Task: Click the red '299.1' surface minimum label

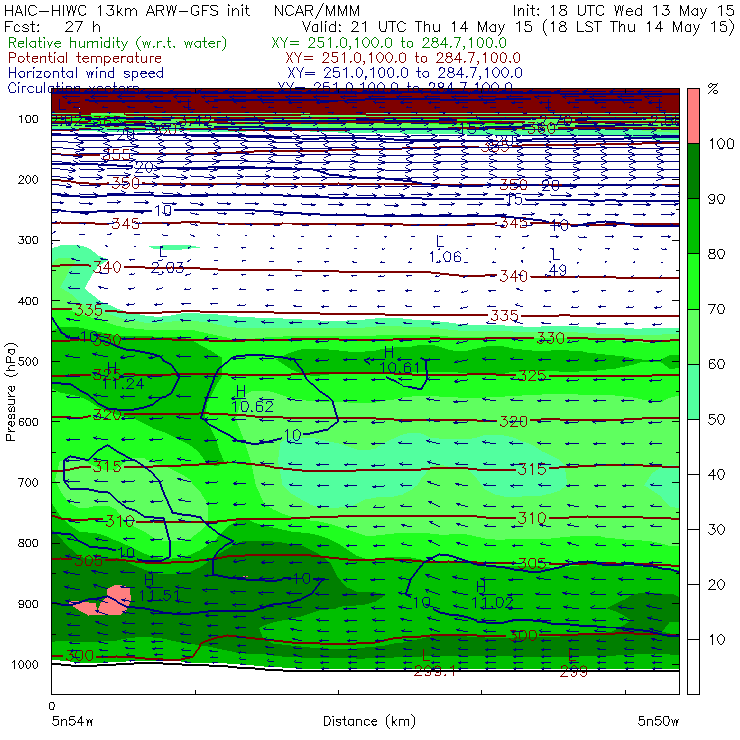Action: 435,671
